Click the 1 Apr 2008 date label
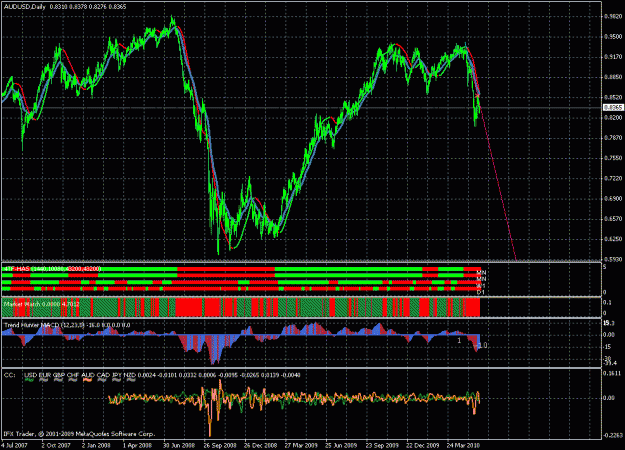This screenshot has height=450, width=625. point(137,445)
